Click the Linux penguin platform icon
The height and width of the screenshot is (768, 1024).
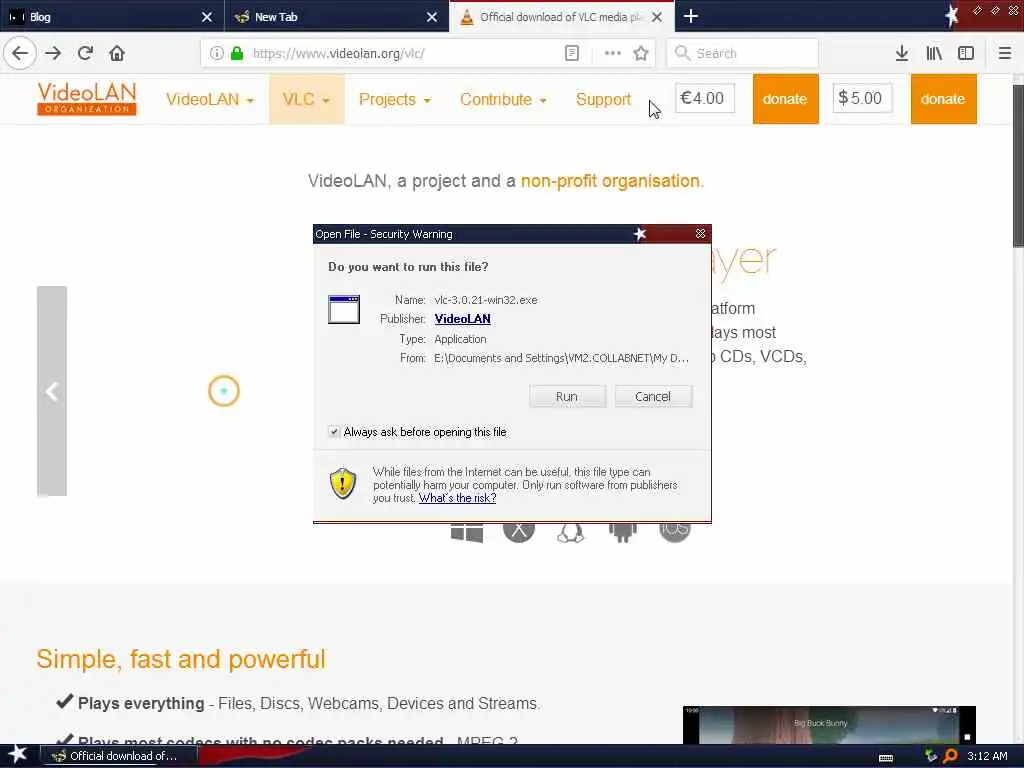click(x=570, y=533)
